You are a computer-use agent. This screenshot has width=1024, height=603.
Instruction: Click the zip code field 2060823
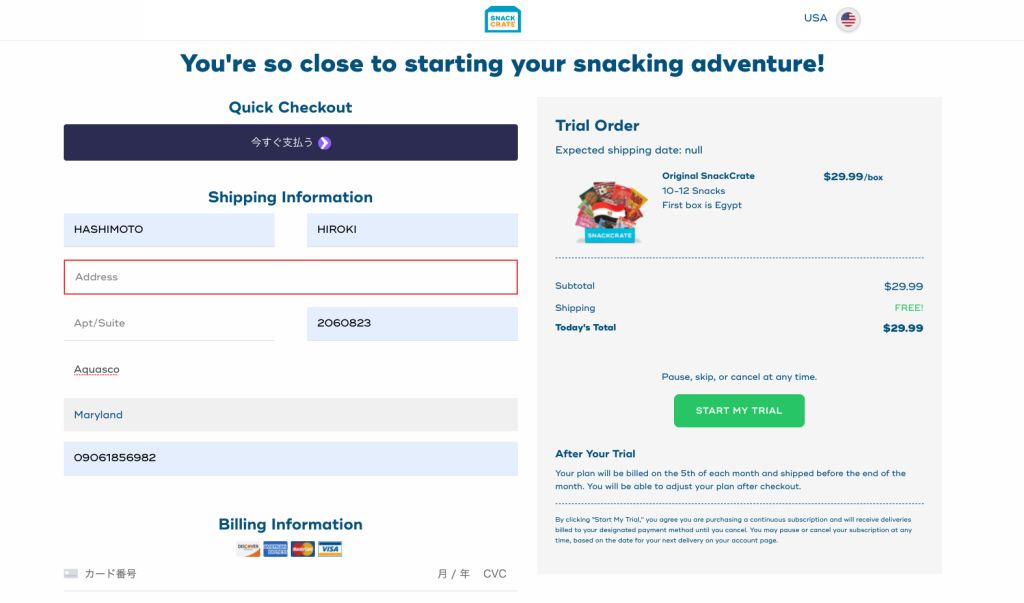click(412, 323)
